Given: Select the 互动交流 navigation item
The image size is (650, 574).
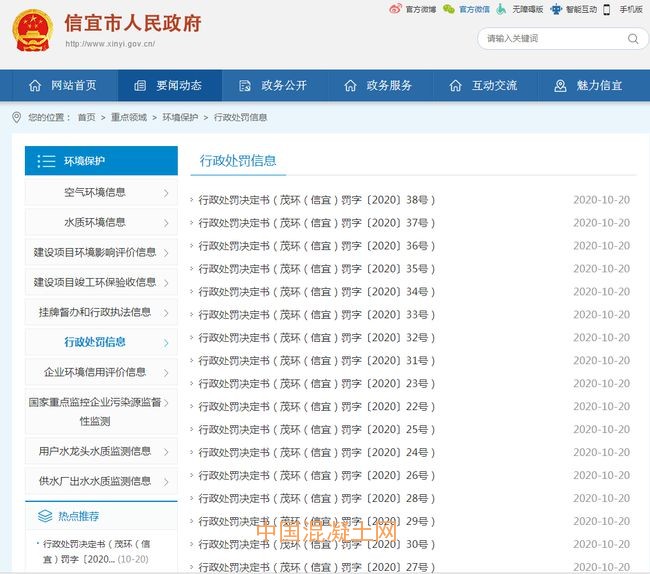Looking at the screenshot, I should tap(483, 86).
